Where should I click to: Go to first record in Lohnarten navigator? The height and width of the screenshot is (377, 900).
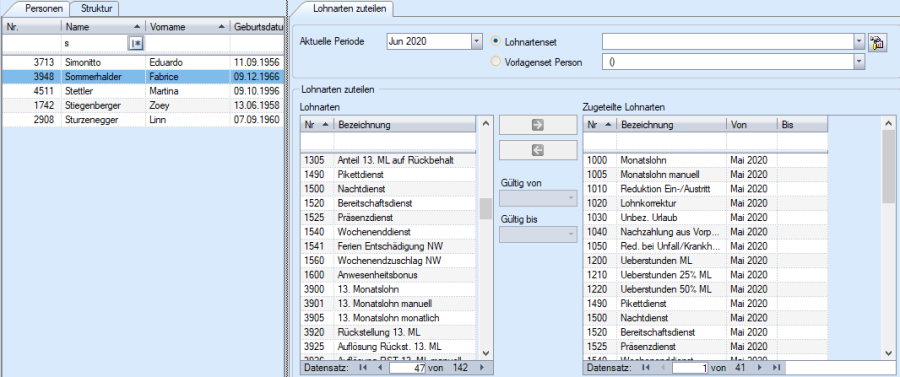tap(363, 367)
